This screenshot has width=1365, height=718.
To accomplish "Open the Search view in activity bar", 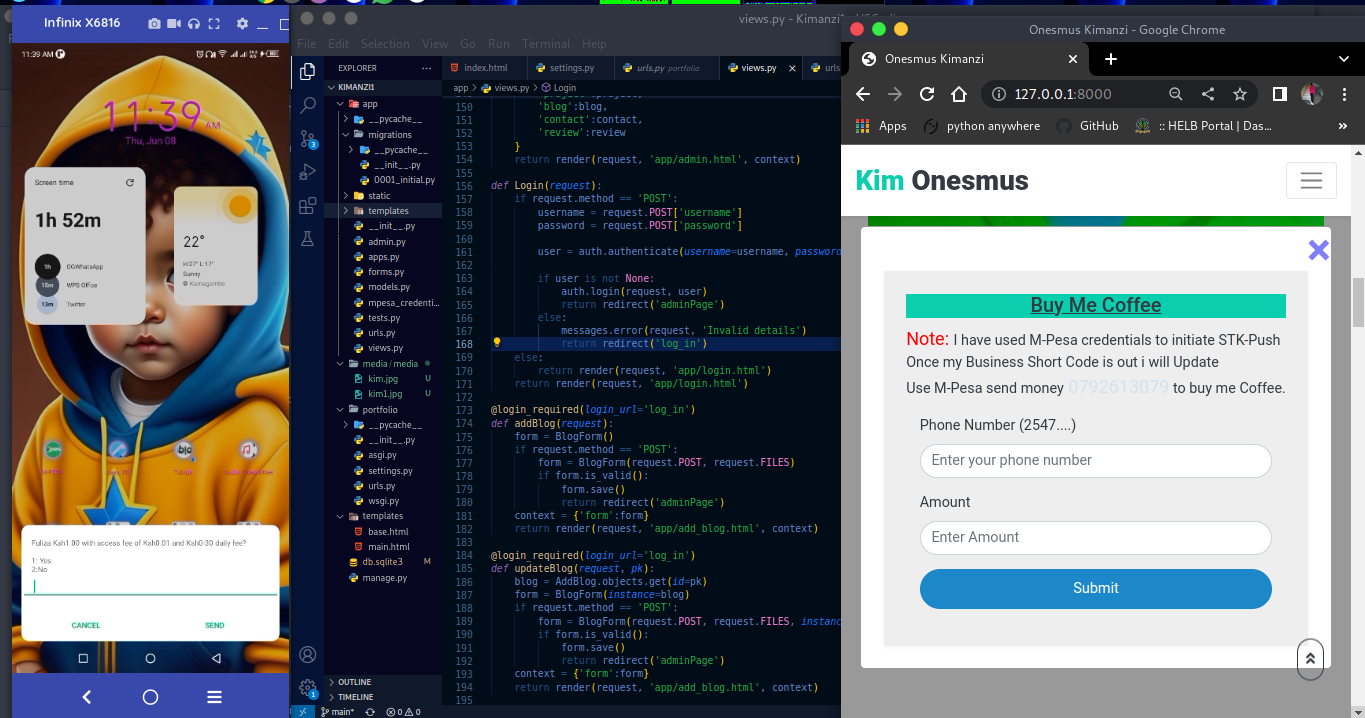I will tap(308, 105).
